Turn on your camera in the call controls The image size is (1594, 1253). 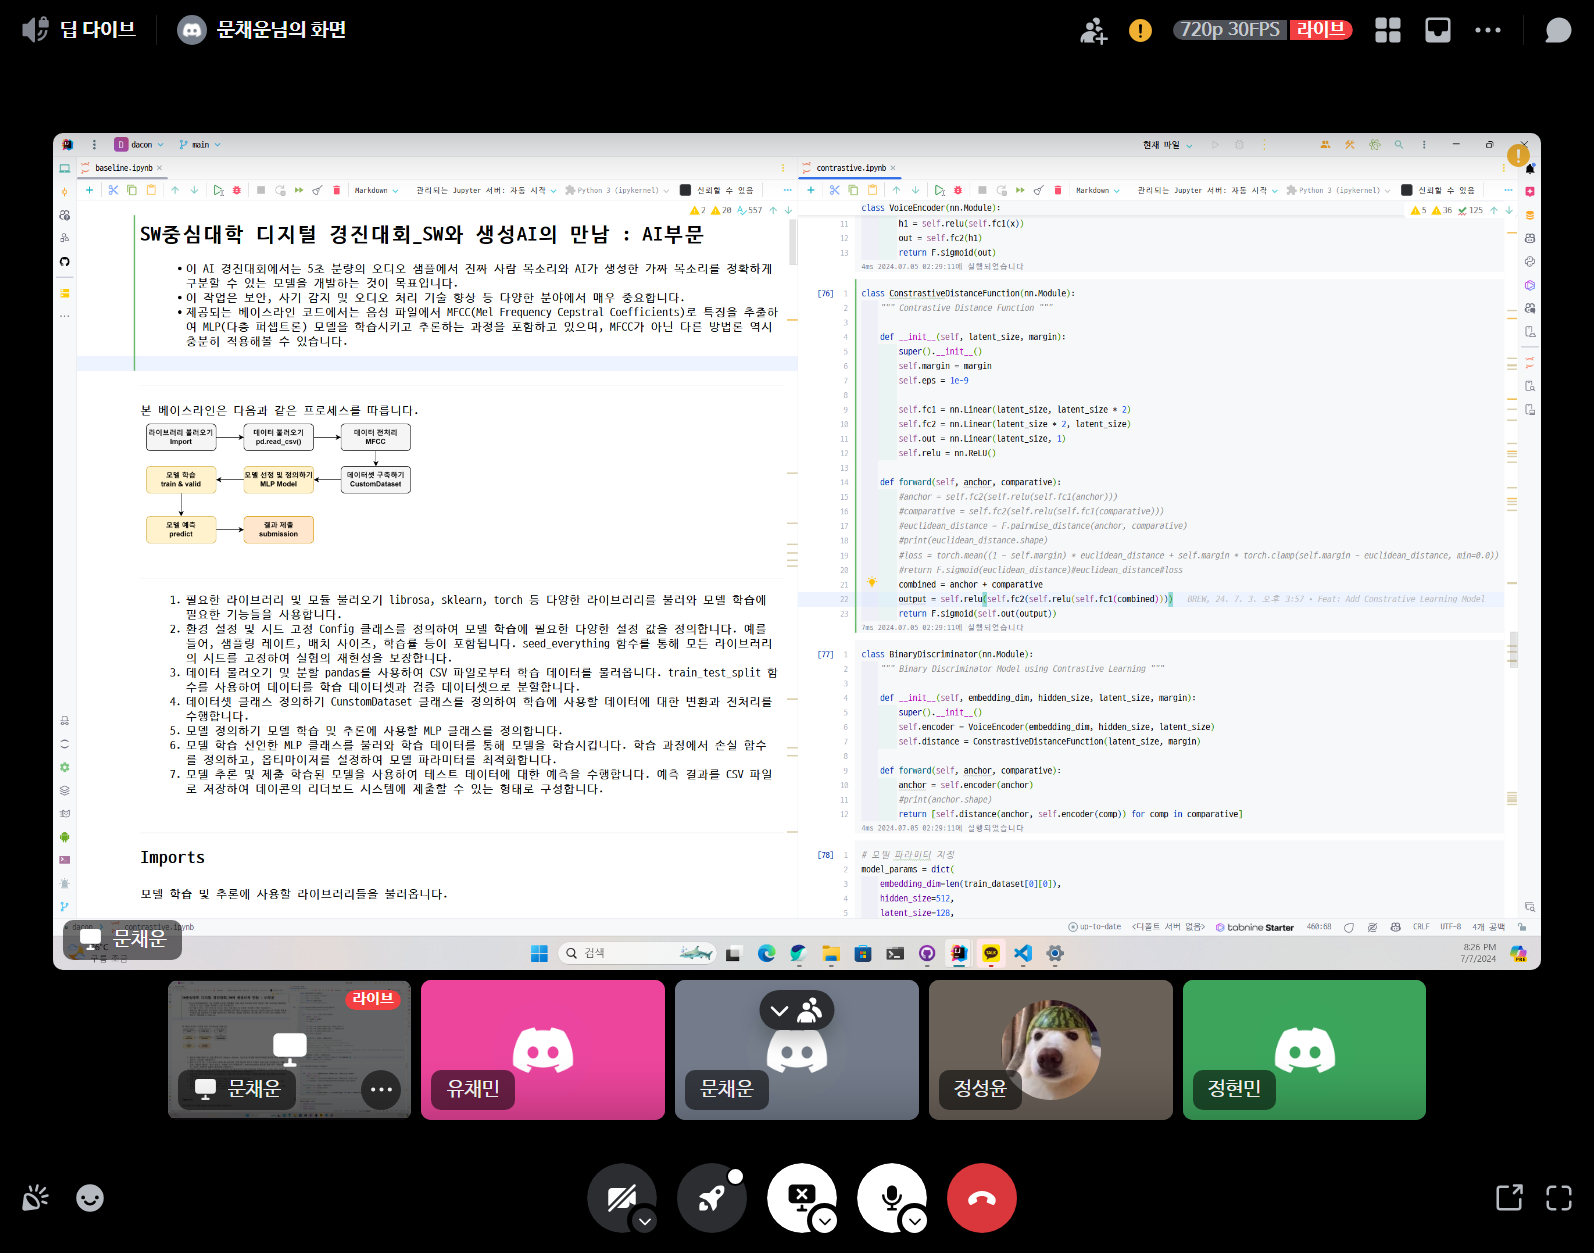[621, 1197]
